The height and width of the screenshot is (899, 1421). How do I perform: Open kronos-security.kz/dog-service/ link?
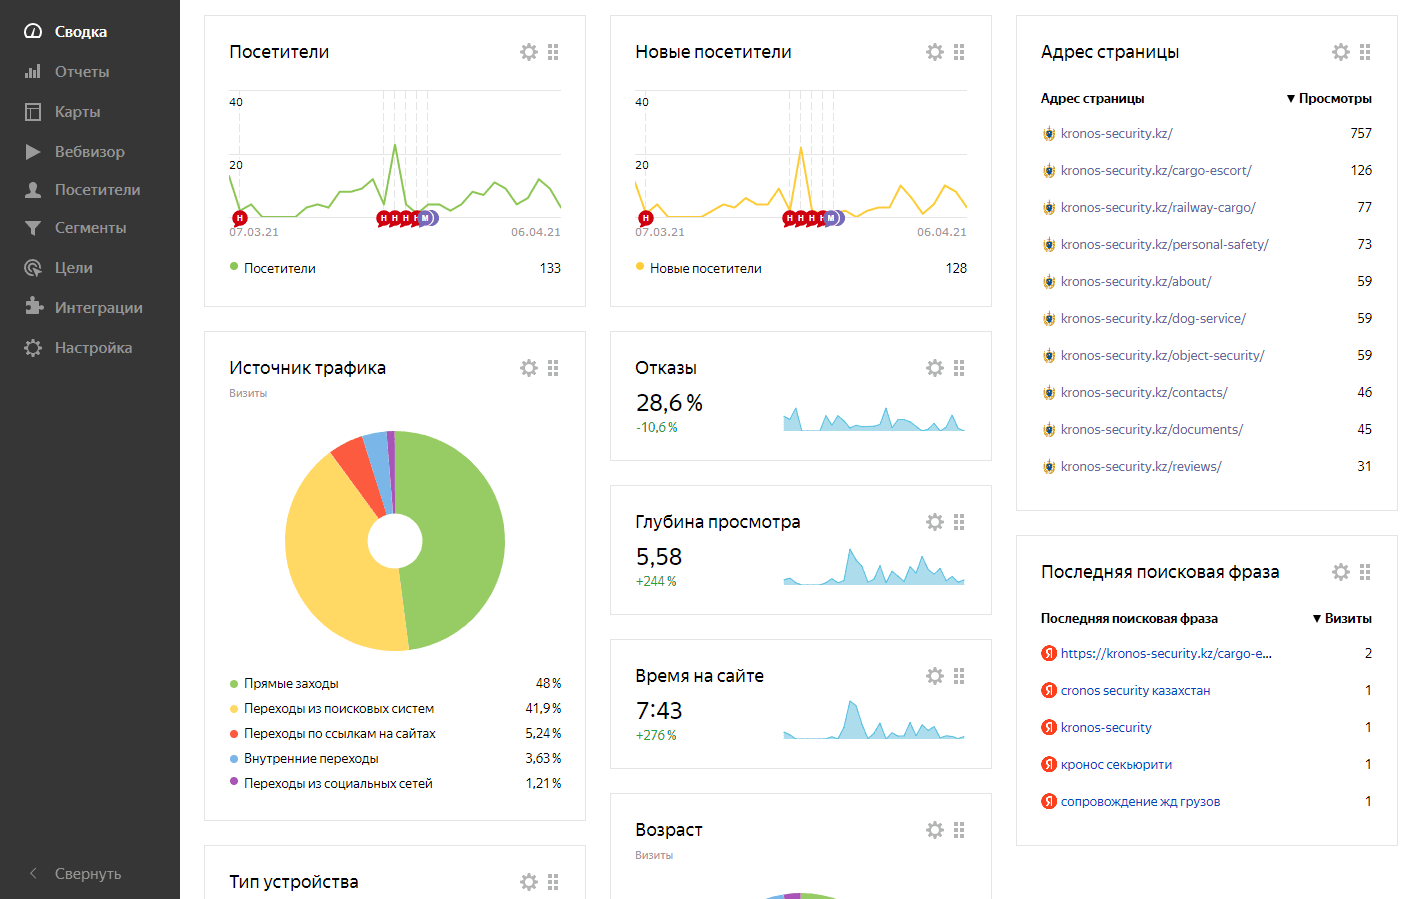[1153, 318]
